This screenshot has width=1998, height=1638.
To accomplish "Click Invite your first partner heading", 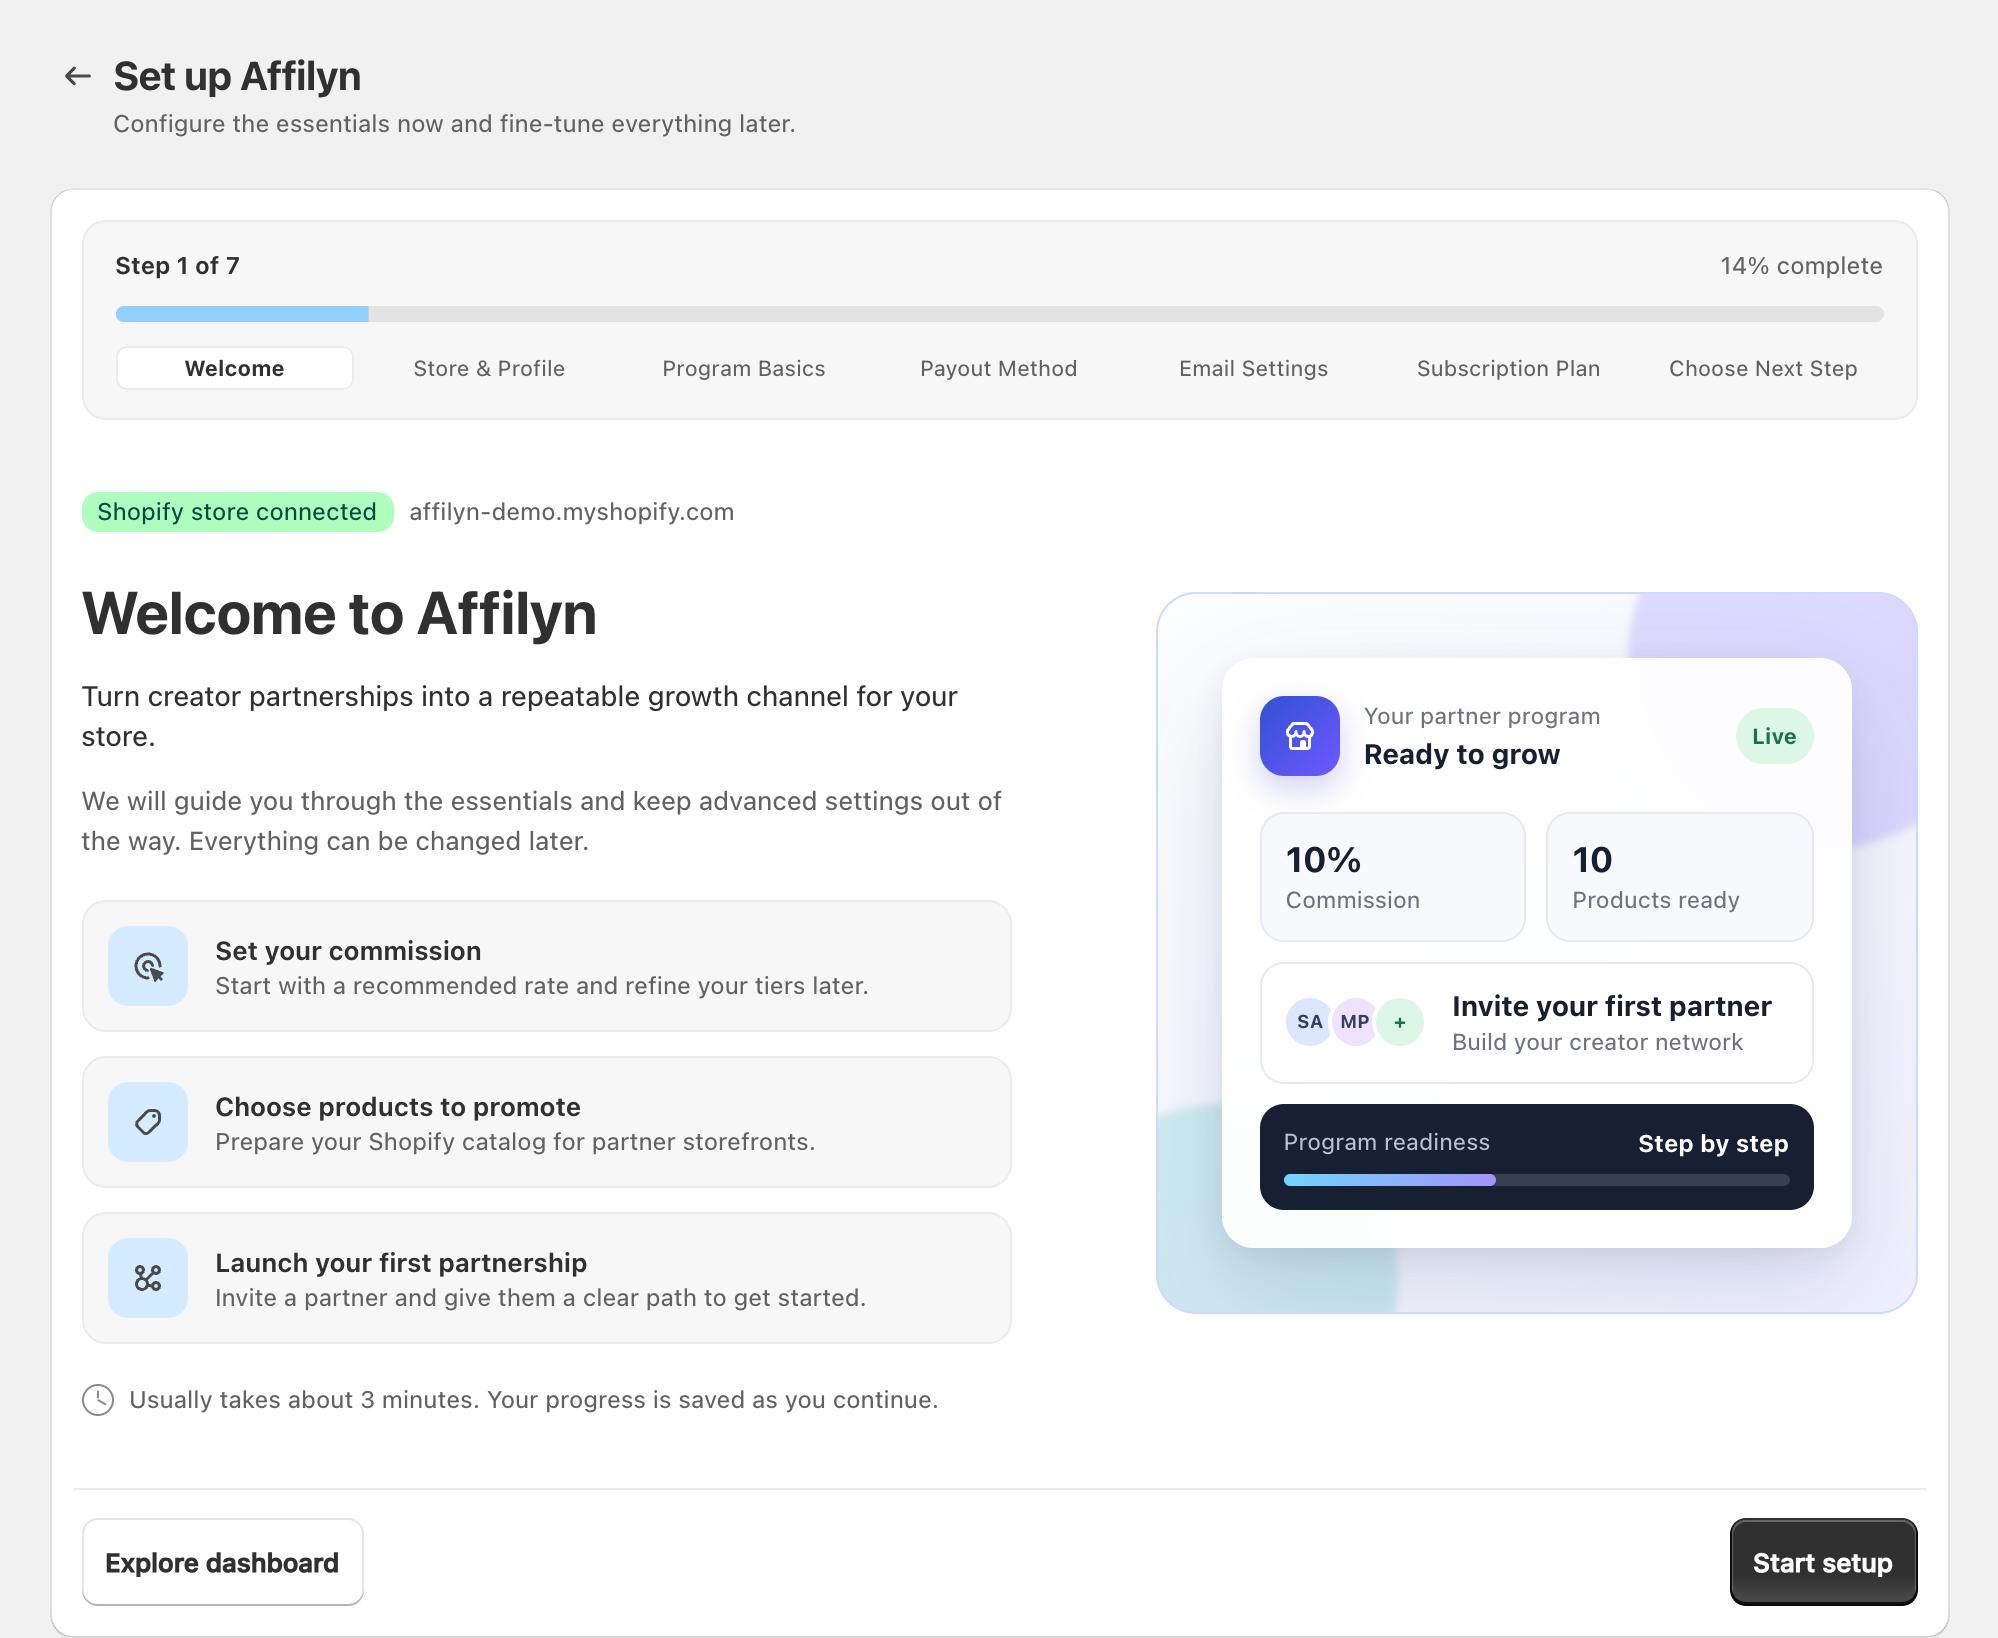I will coord(1612,1006).
